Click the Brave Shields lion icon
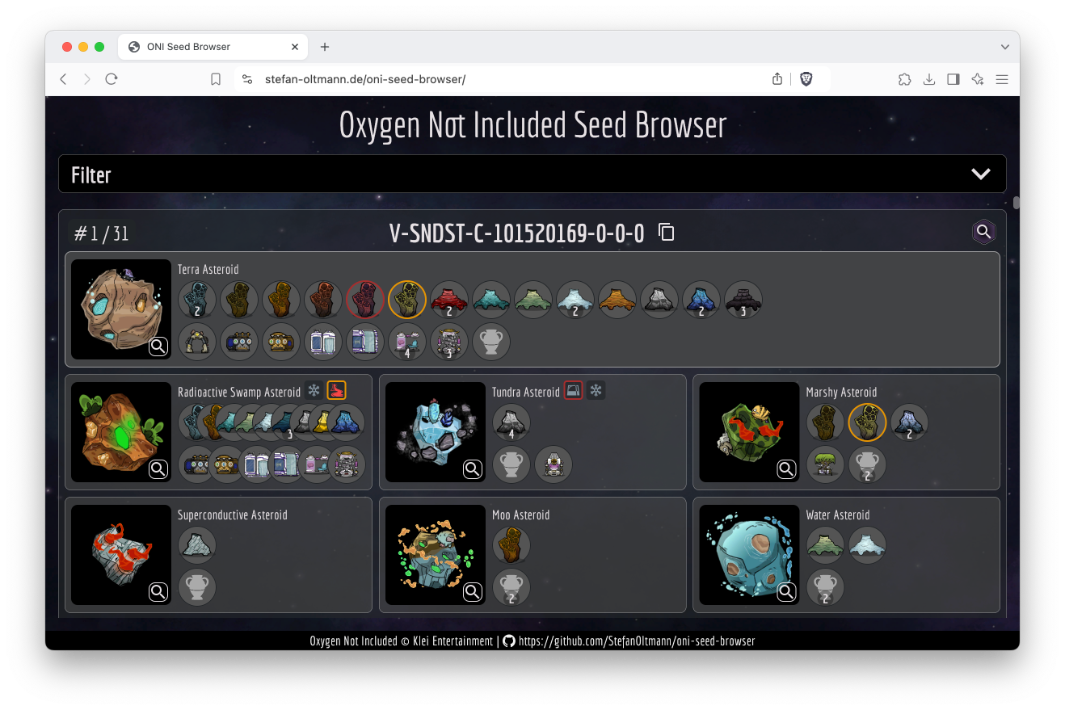 pyautogui.click(x=805, y=79)
